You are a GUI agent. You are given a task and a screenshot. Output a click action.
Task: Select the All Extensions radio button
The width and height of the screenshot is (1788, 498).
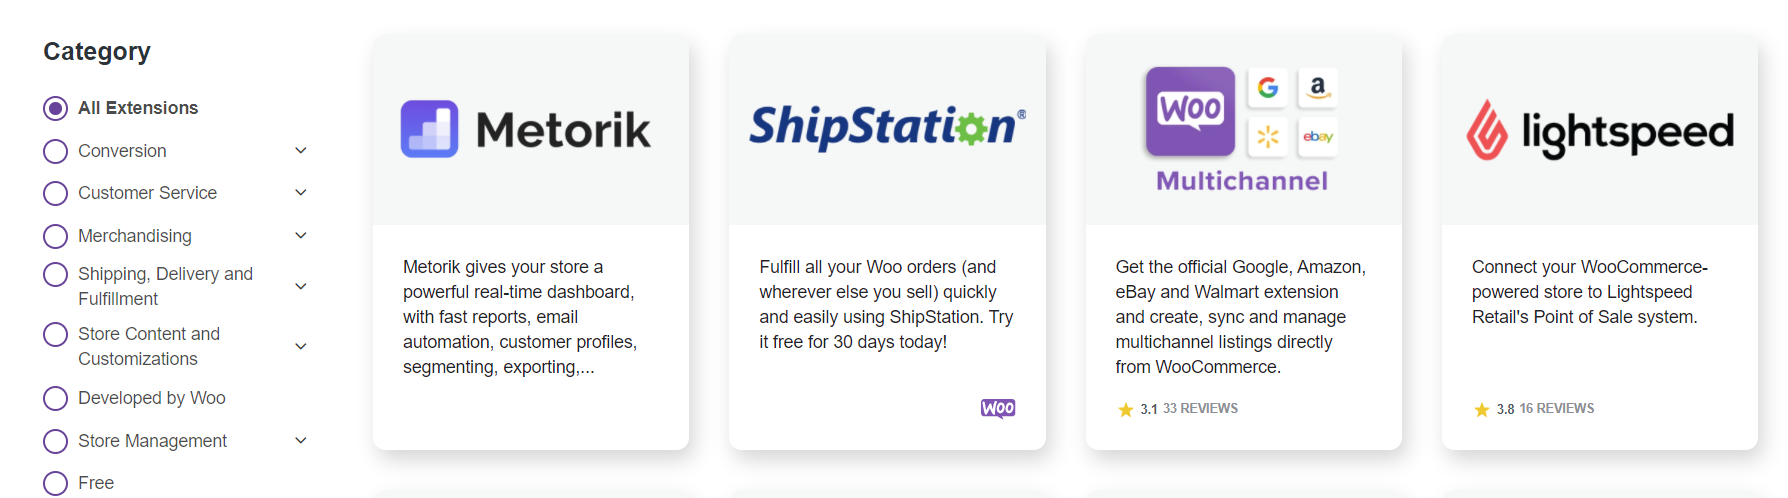coord(56,108)
